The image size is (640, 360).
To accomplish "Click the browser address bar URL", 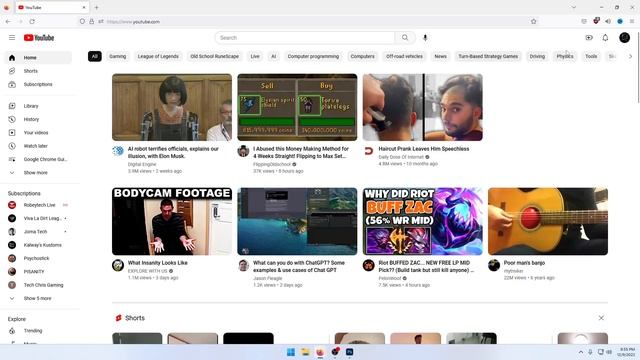I will [x=133, y=22].
